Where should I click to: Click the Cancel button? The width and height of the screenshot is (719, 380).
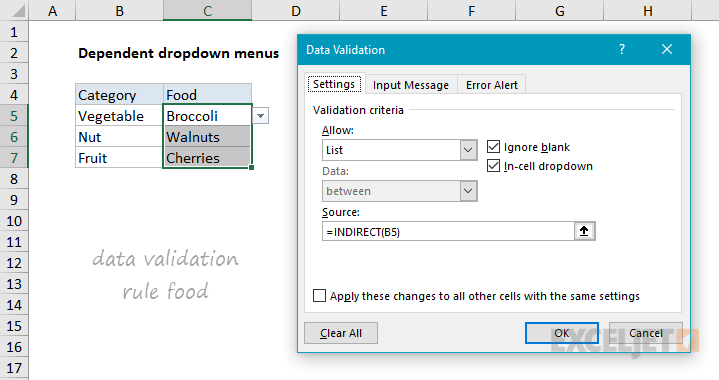[646, 333]
